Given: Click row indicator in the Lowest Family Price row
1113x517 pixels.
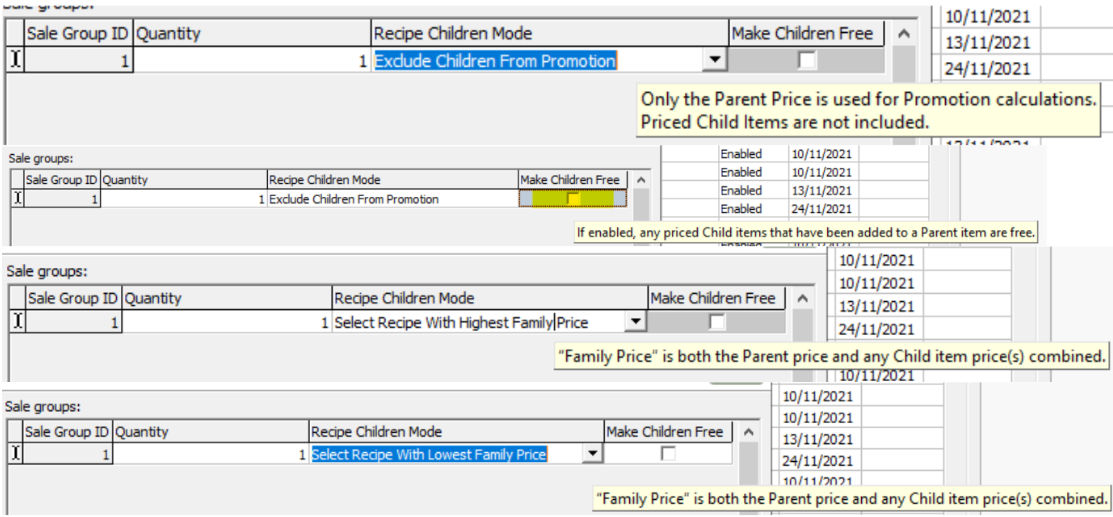Looking at the screenshot, I should point(14,454).
